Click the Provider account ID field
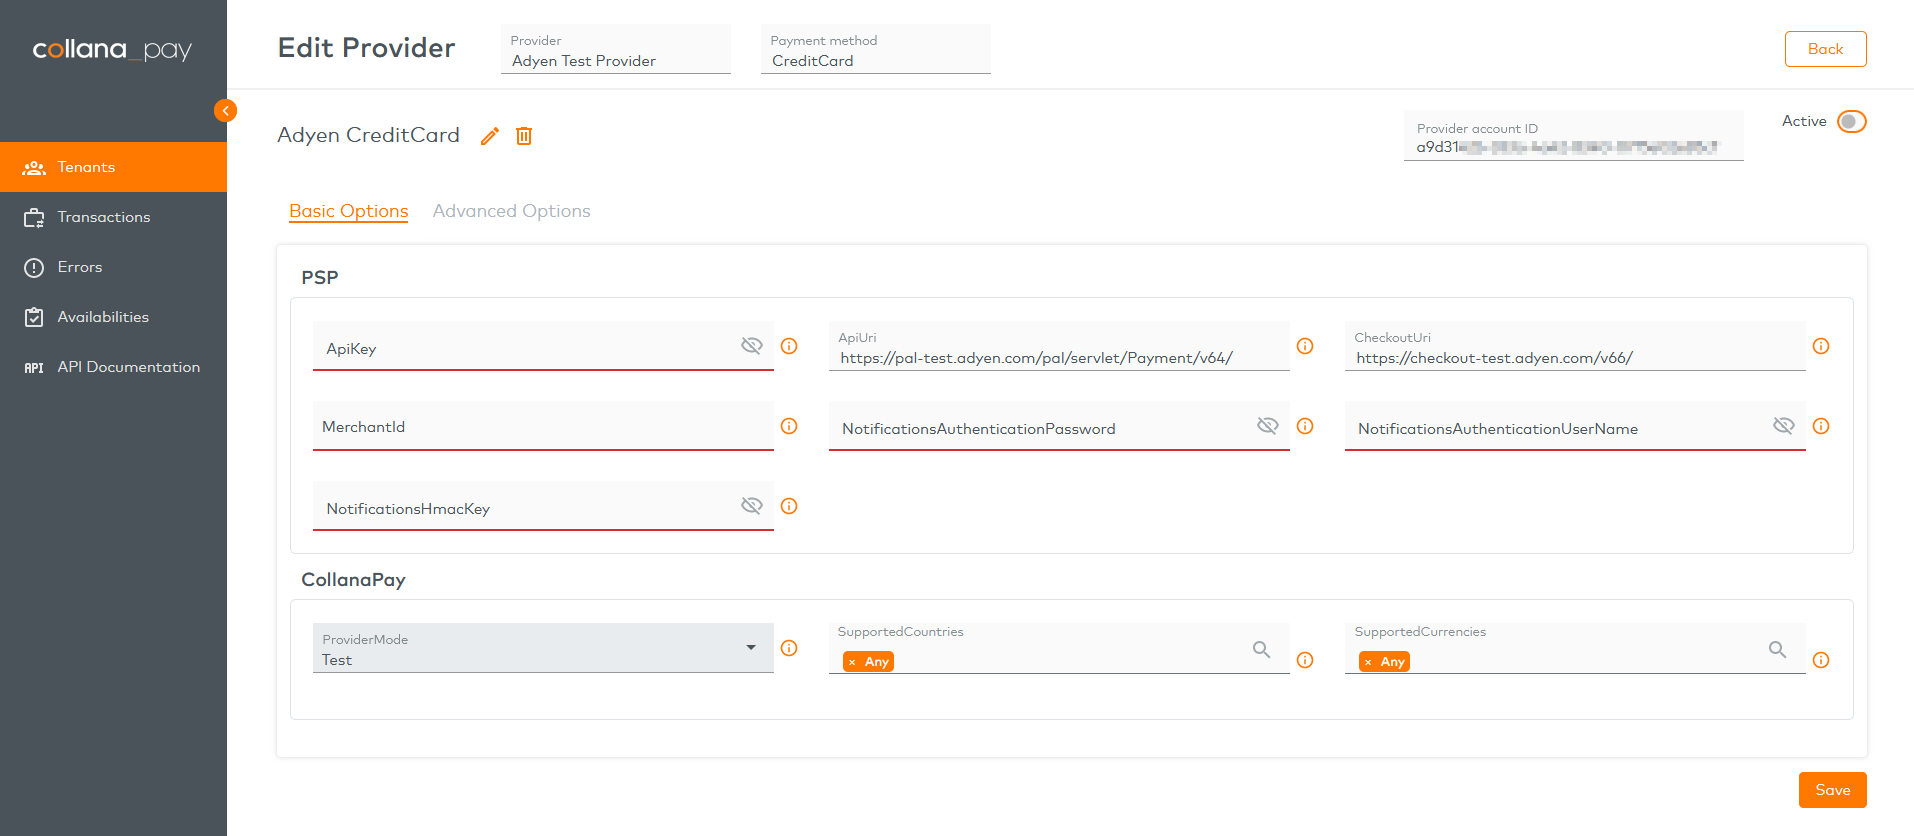This screenshot has height=836, width=1914. [x=1574, y=136]
